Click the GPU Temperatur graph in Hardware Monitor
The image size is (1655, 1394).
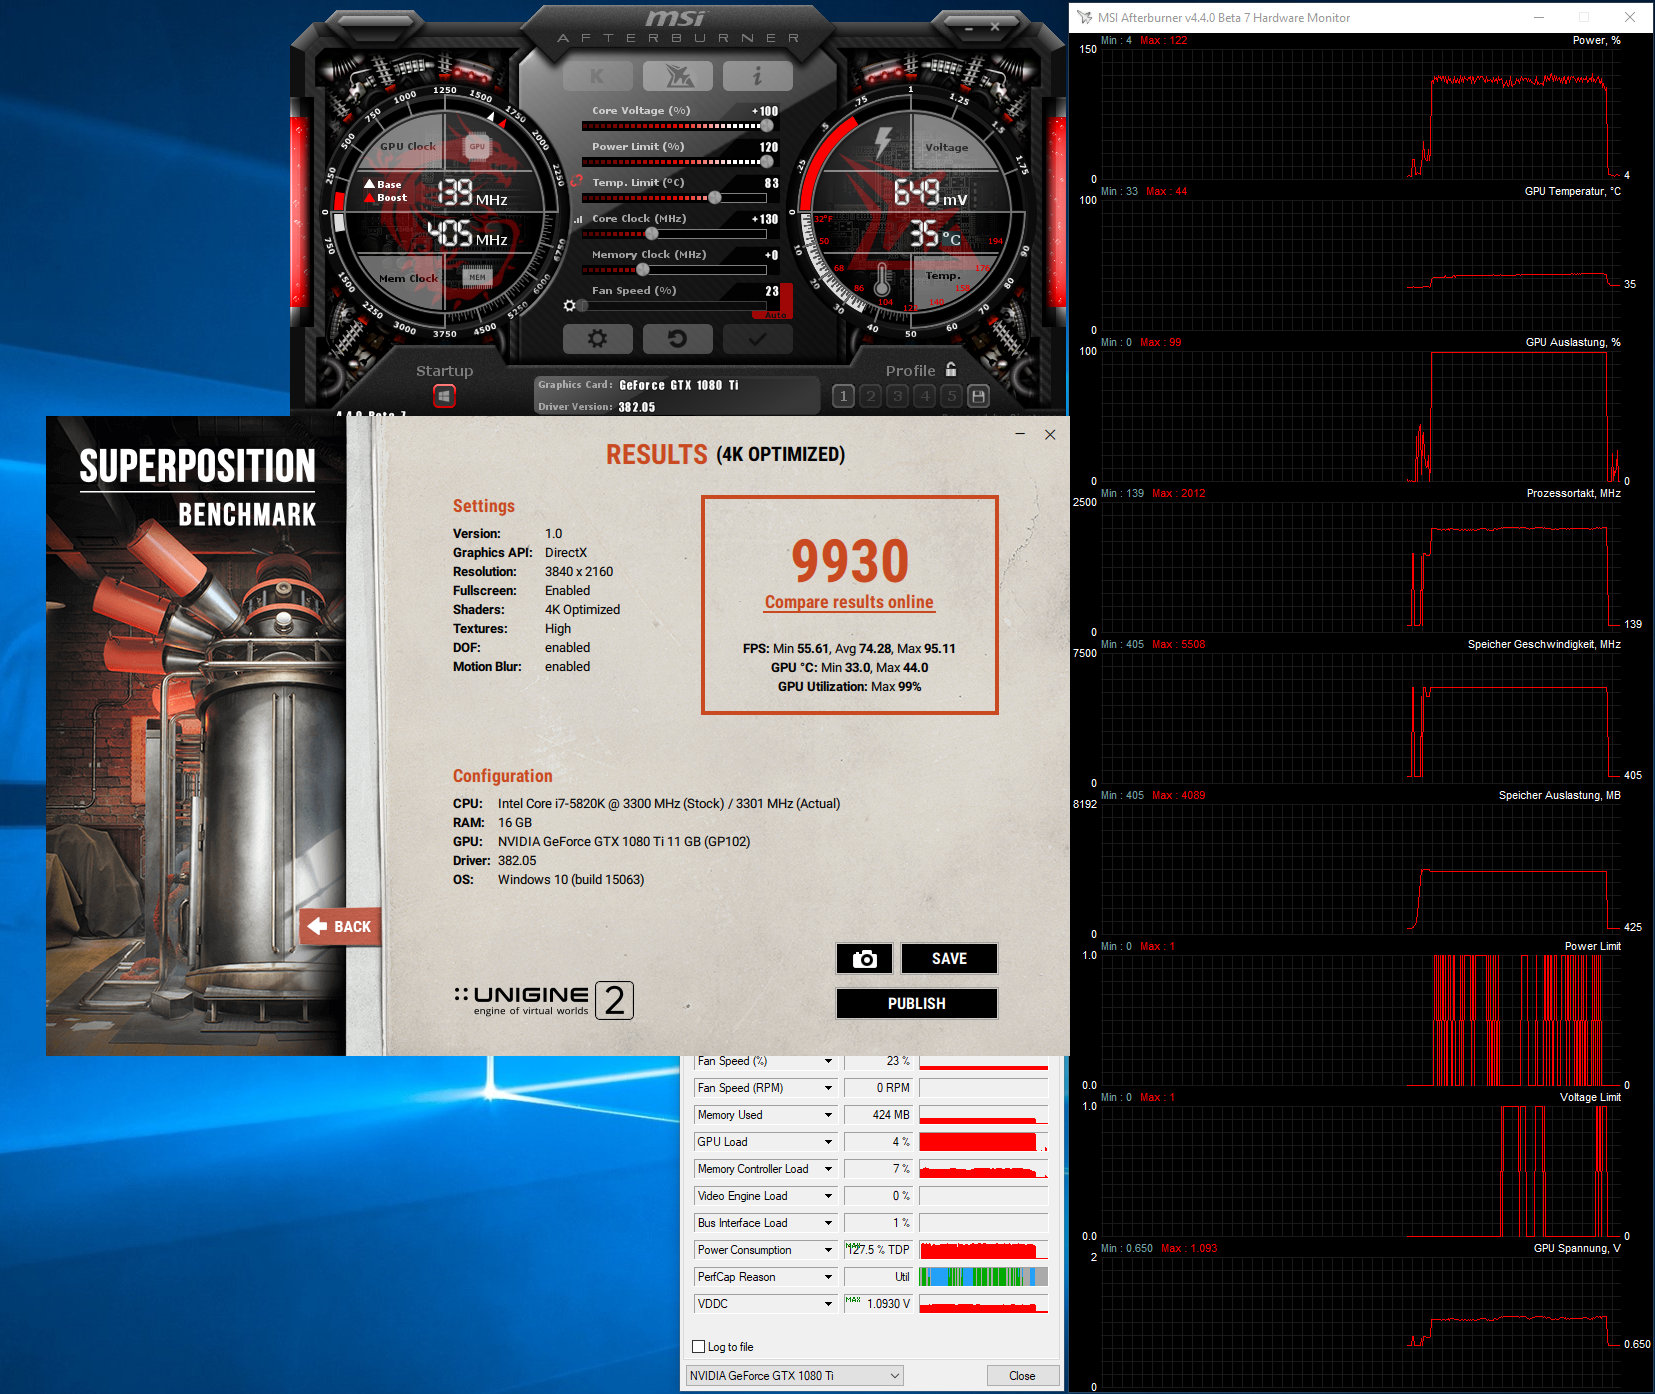click(1360, 265)
